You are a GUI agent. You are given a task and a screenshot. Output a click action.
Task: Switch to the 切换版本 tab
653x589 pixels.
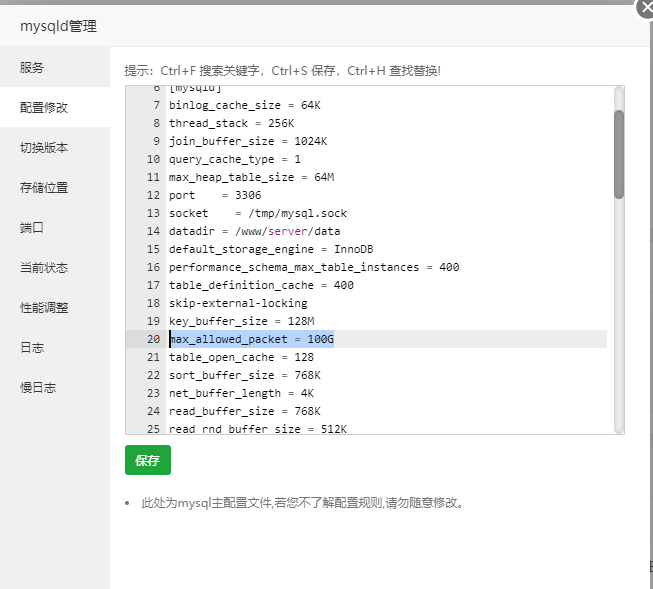[x=55, y=147]
